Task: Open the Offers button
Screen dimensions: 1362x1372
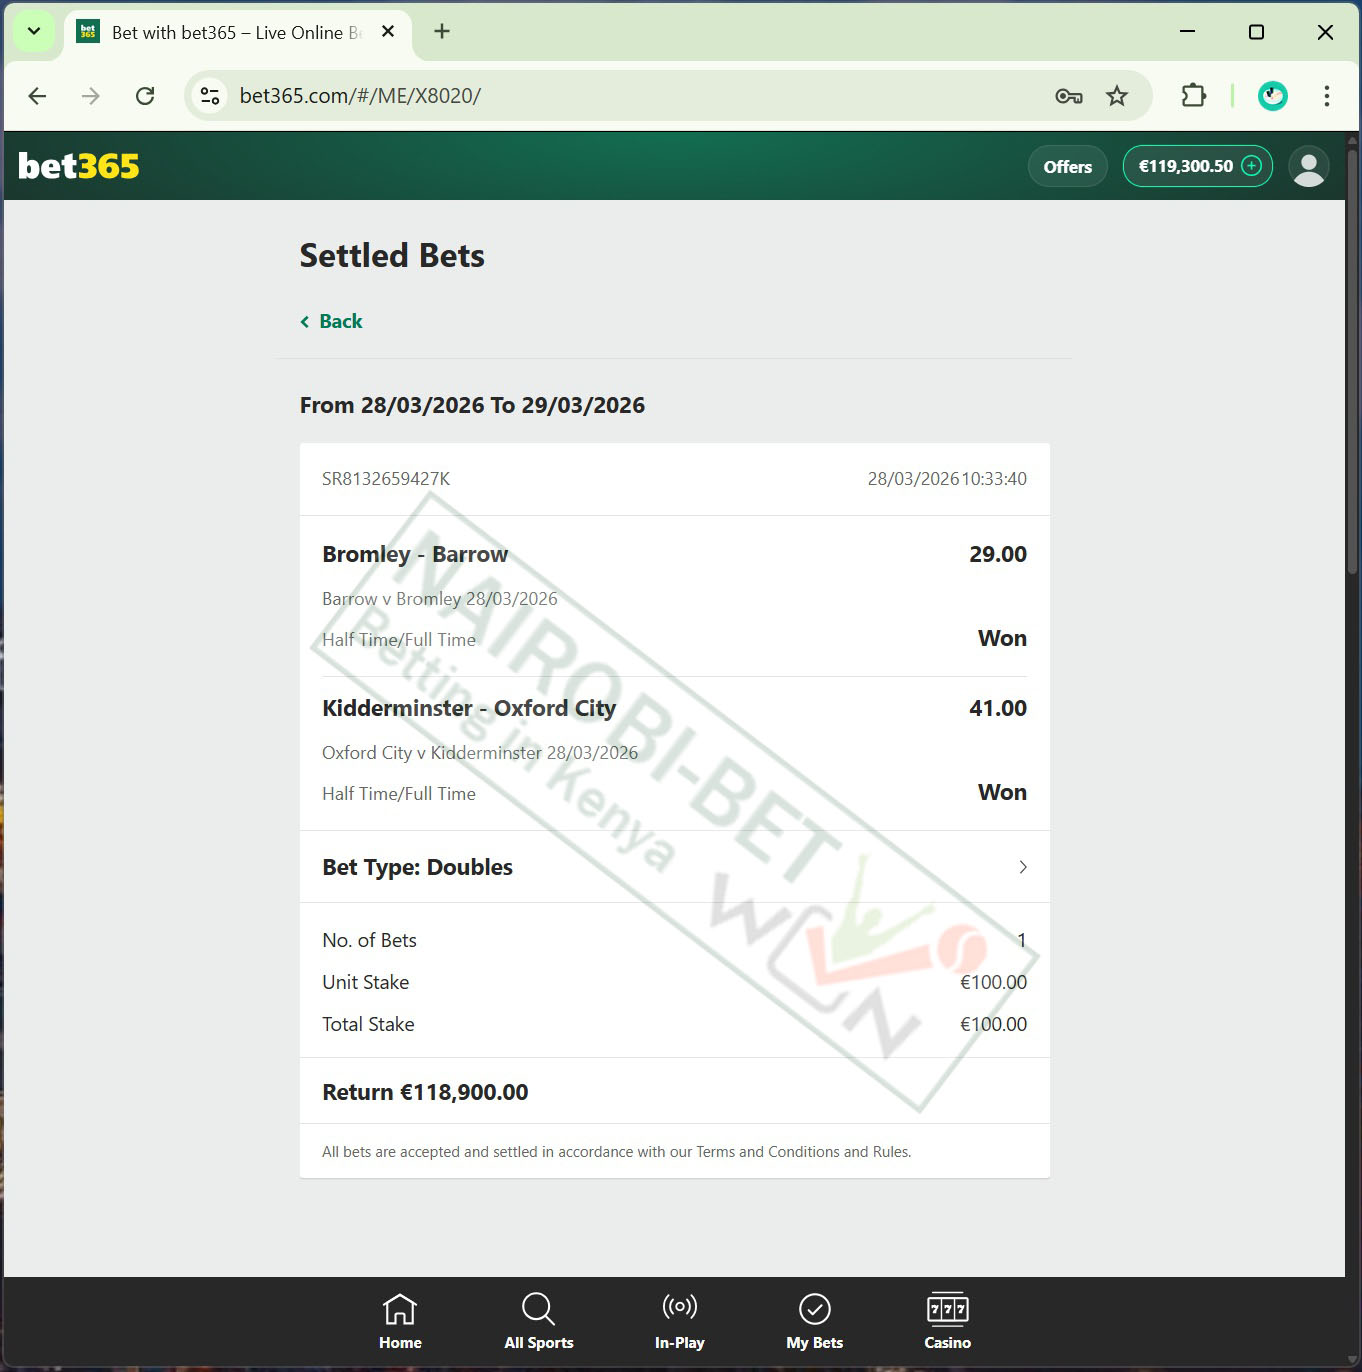Action: (1067, 166)
